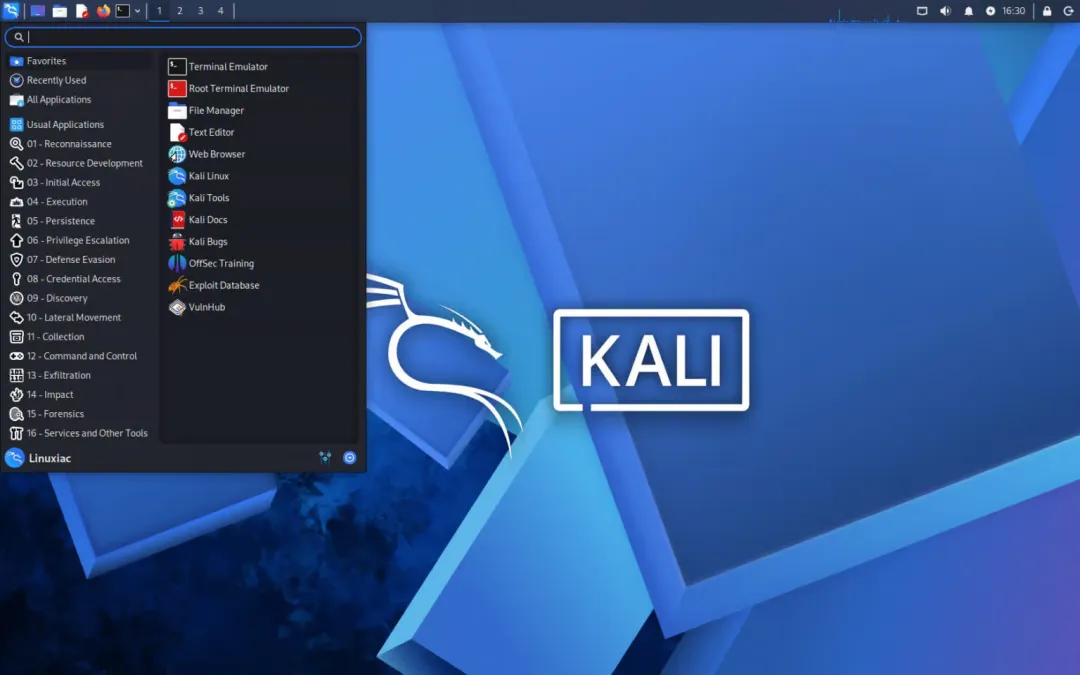Viewport: 1080px width, 675px height.
Task: Open the file manager from the top panel
Action: click(x=60, y=11)
